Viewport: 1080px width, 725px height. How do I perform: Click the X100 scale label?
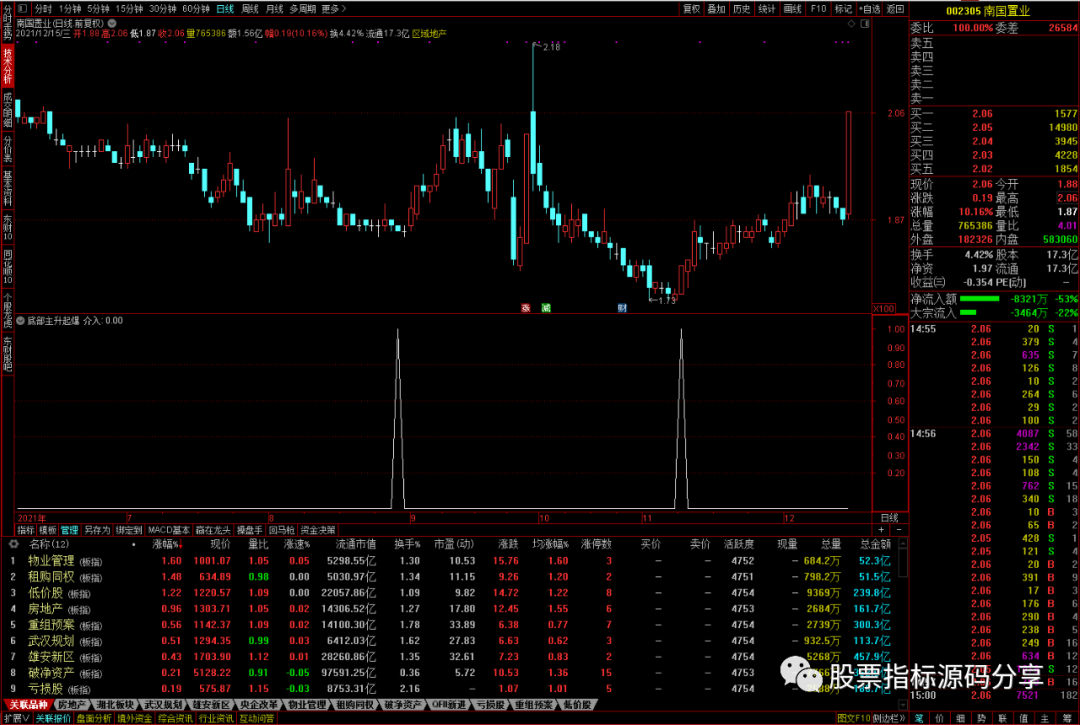point(884,308)
